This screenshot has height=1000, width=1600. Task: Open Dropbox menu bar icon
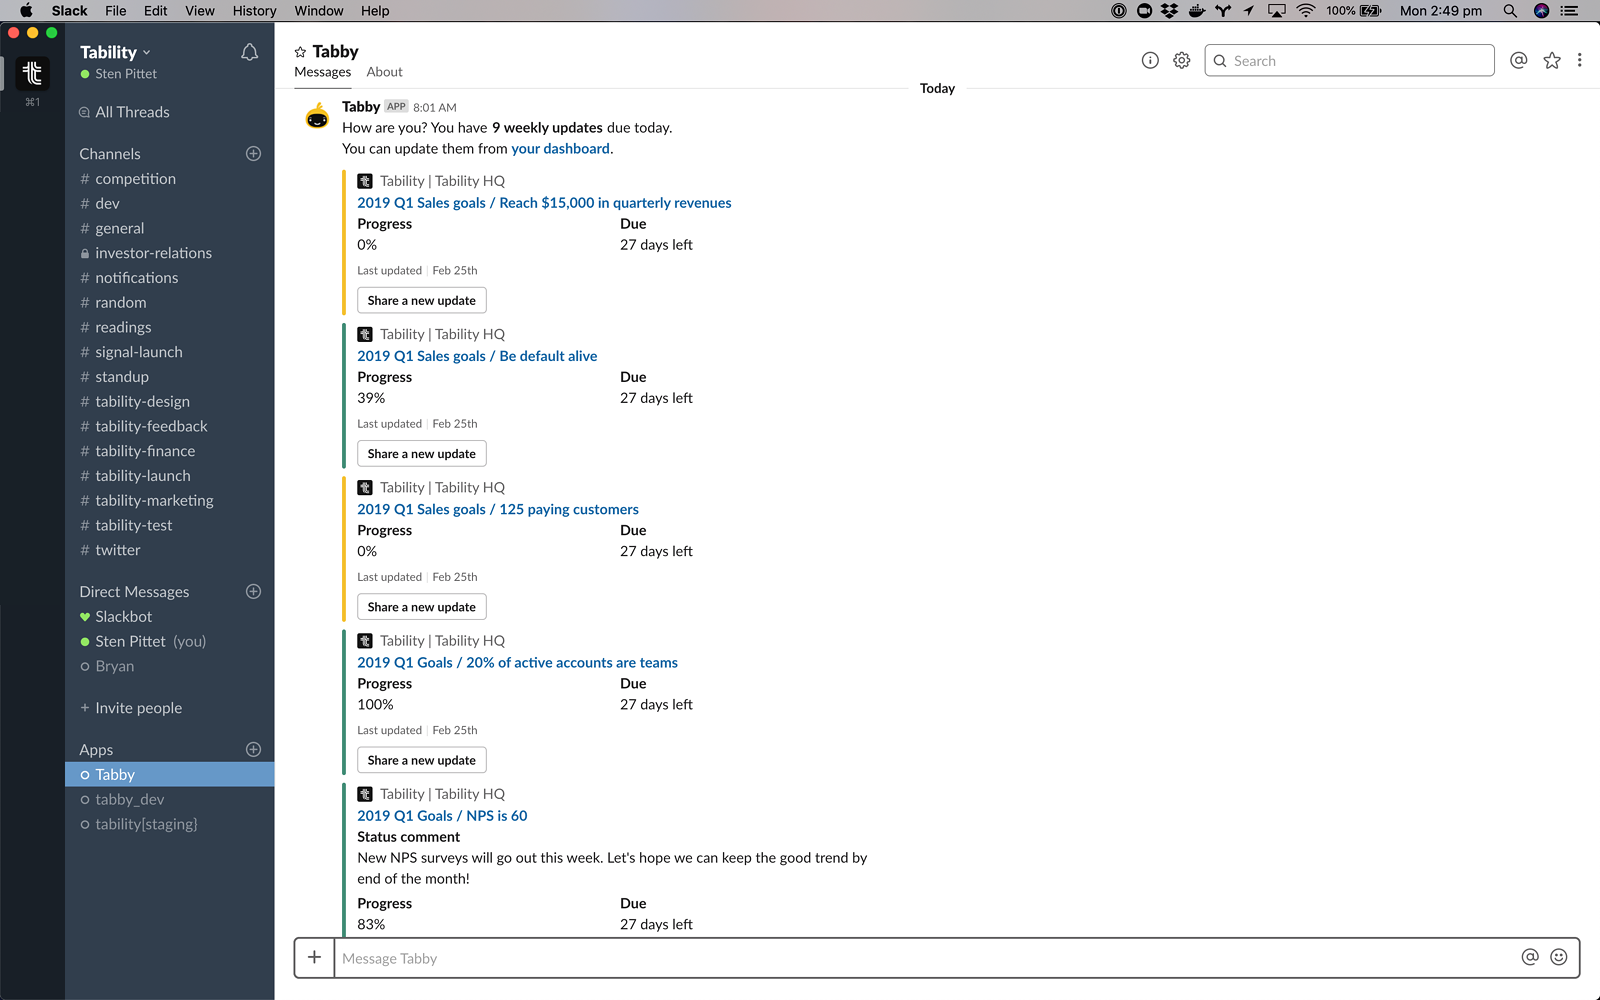click(x=1169, y=11)
